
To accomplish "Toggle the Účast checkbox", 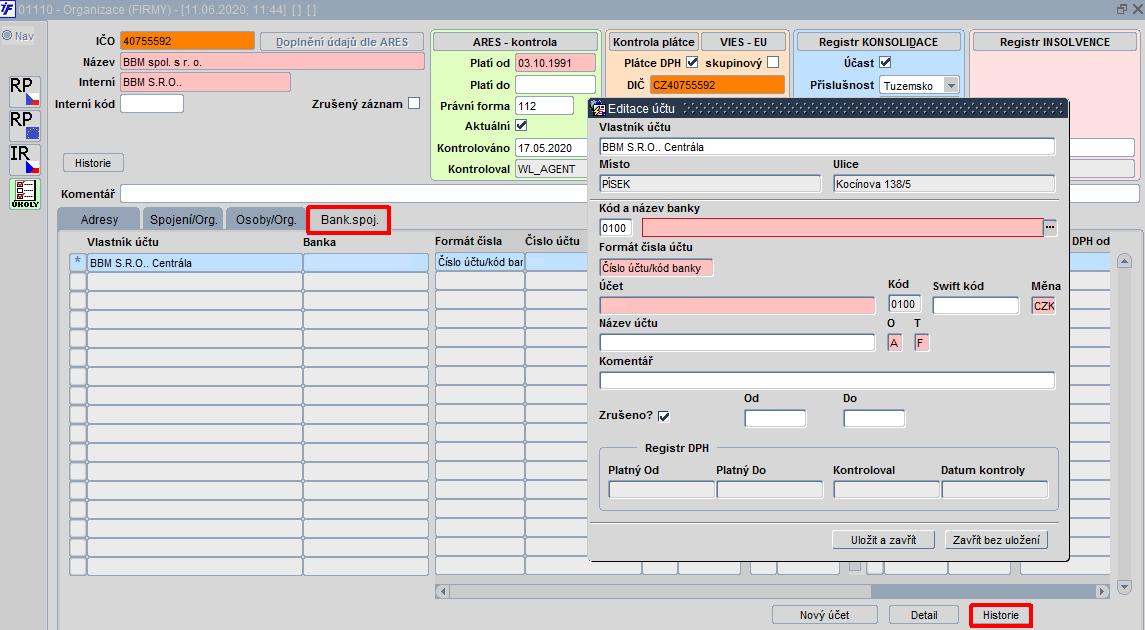I will (885, 62).
